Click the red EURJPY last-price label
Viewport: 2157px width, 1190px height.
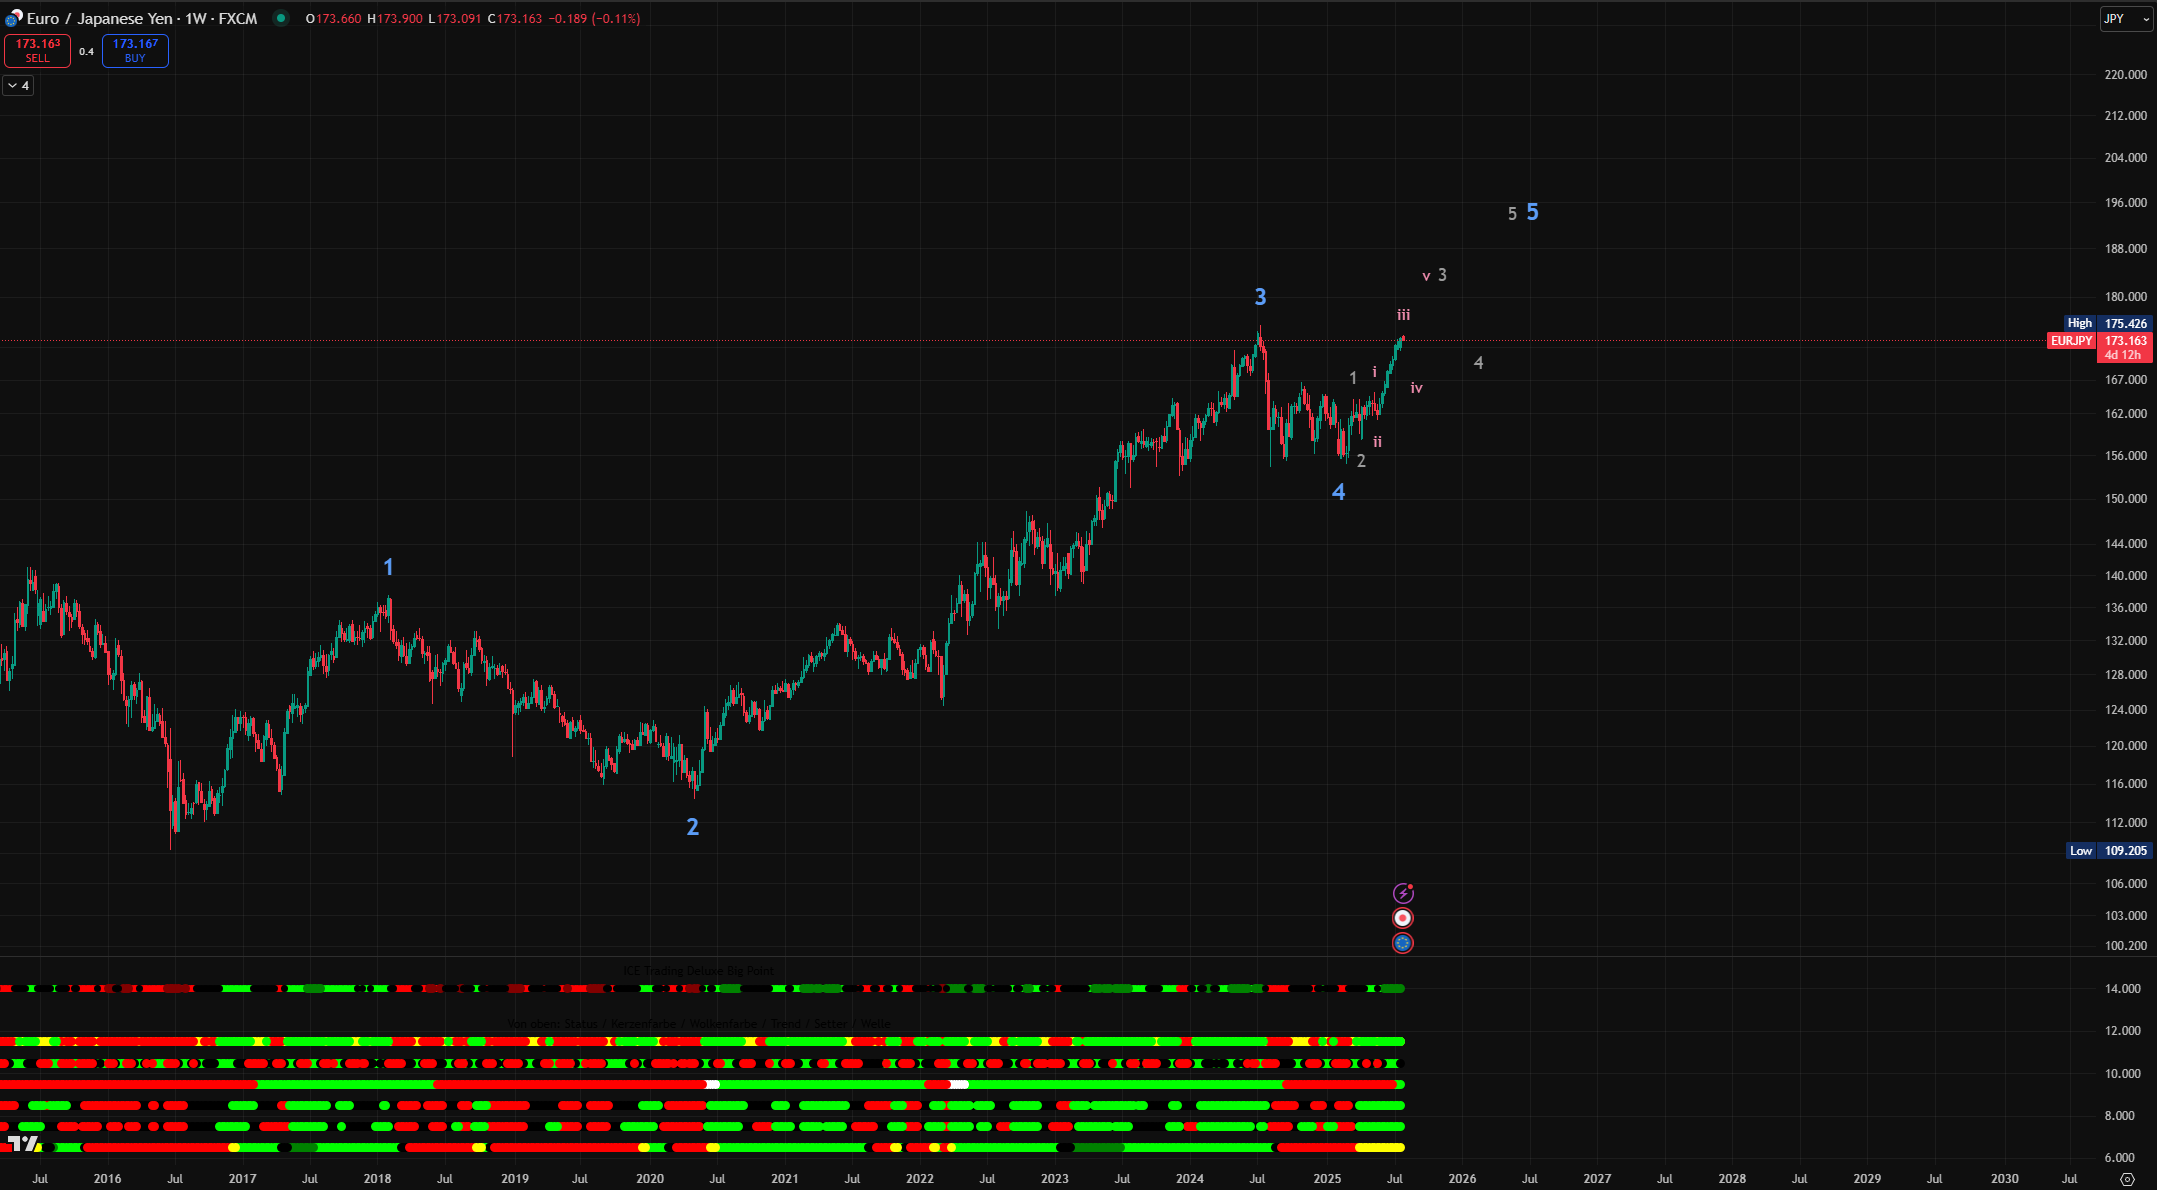(x=2071, y=341)
